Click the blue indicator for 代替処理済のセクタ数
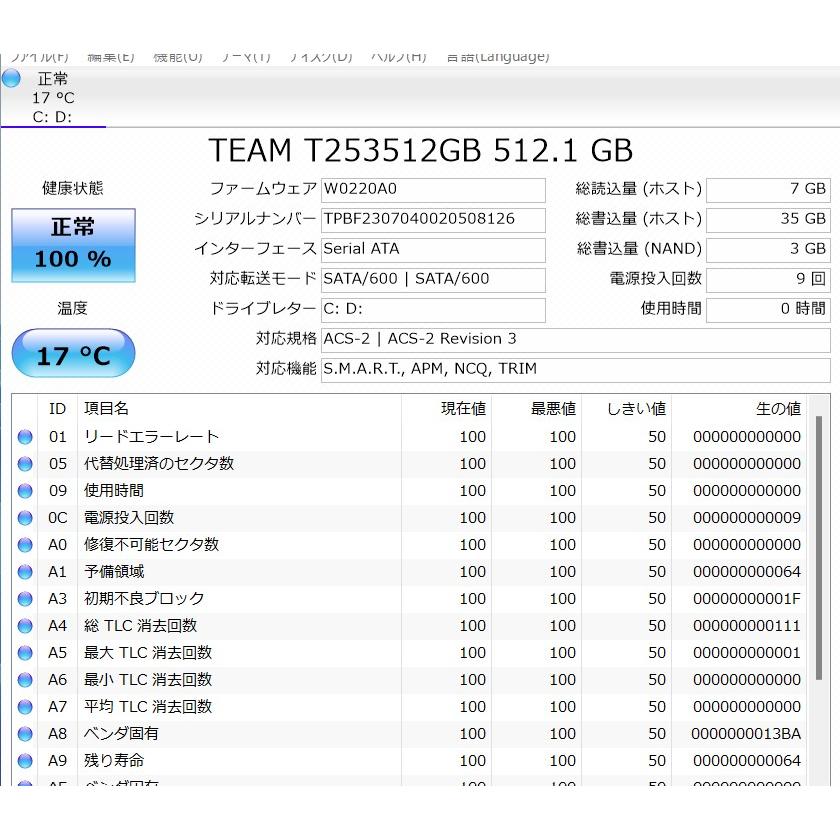840x840 pixels. point(25,463)
